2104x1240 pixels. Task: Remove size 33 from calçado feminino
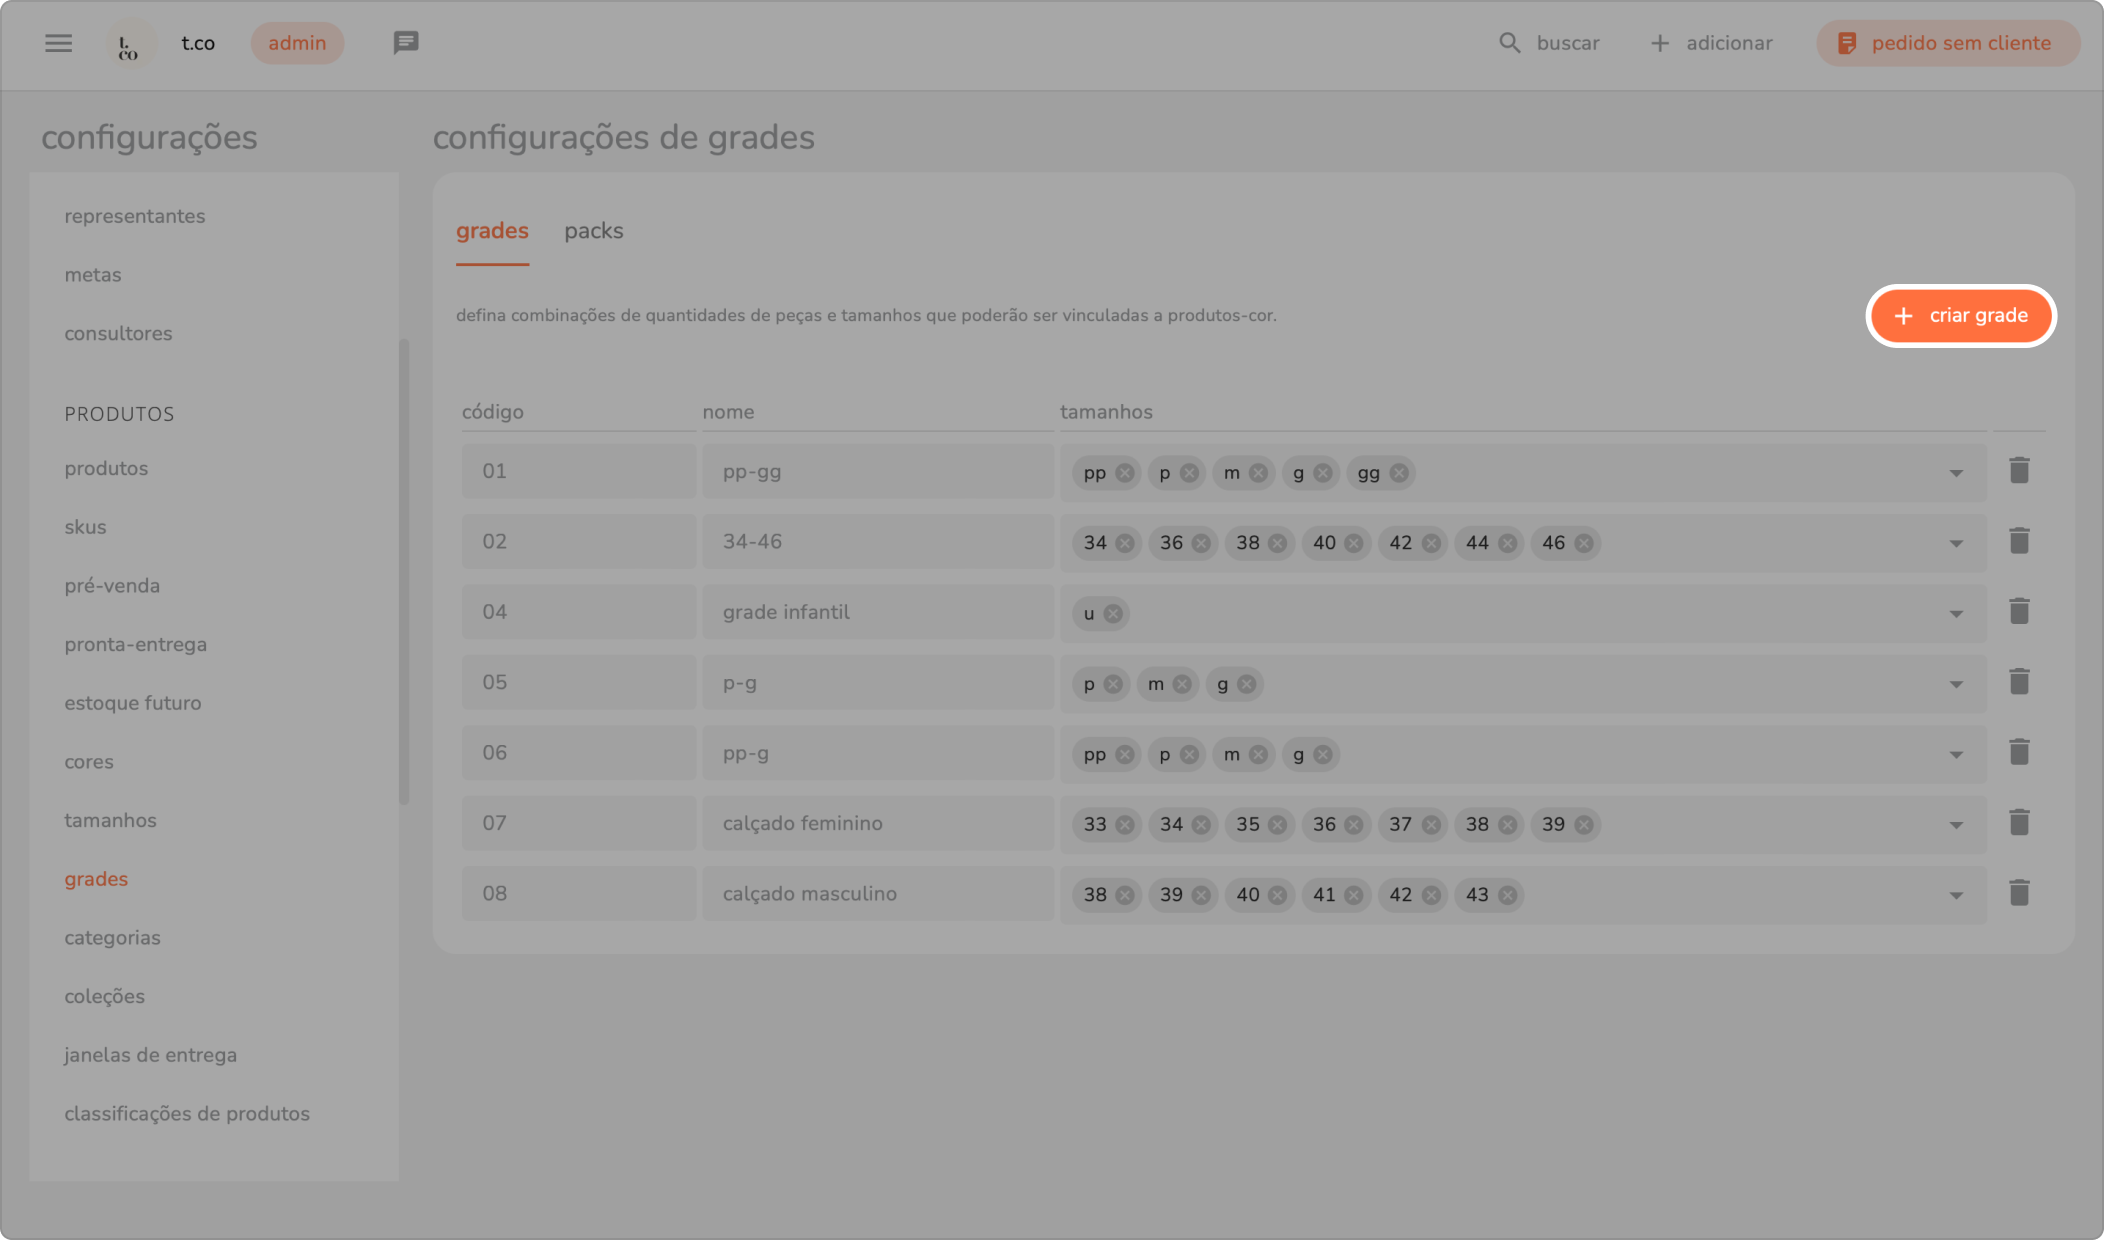[1125, 825]
